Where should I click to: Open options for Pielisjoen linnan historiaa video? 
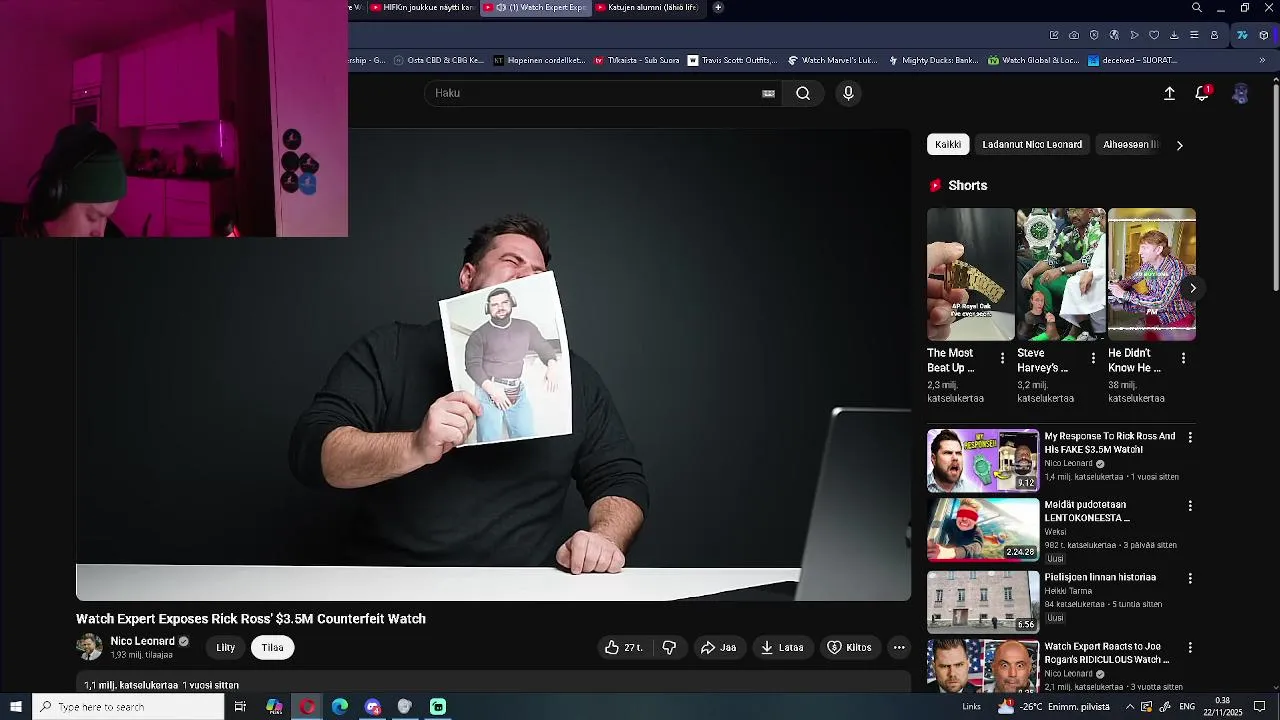pos(1190,578)
